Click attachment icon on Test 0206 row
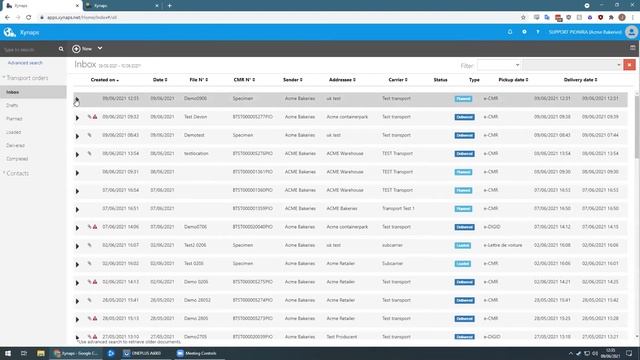The height and width of the screenshot is (360, 640). click(x=89, y=263)
